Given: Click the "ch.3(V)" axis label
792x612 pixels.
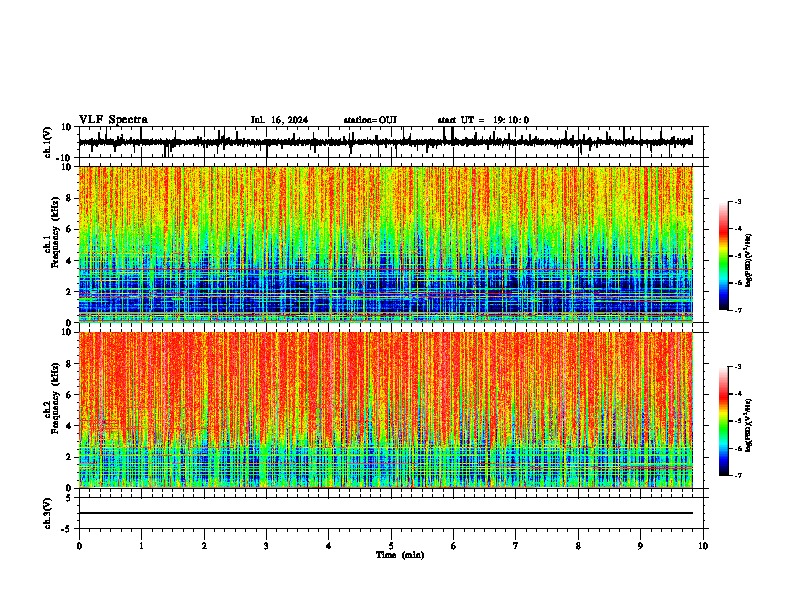Looking at the screenshot, I should point(48,513).
